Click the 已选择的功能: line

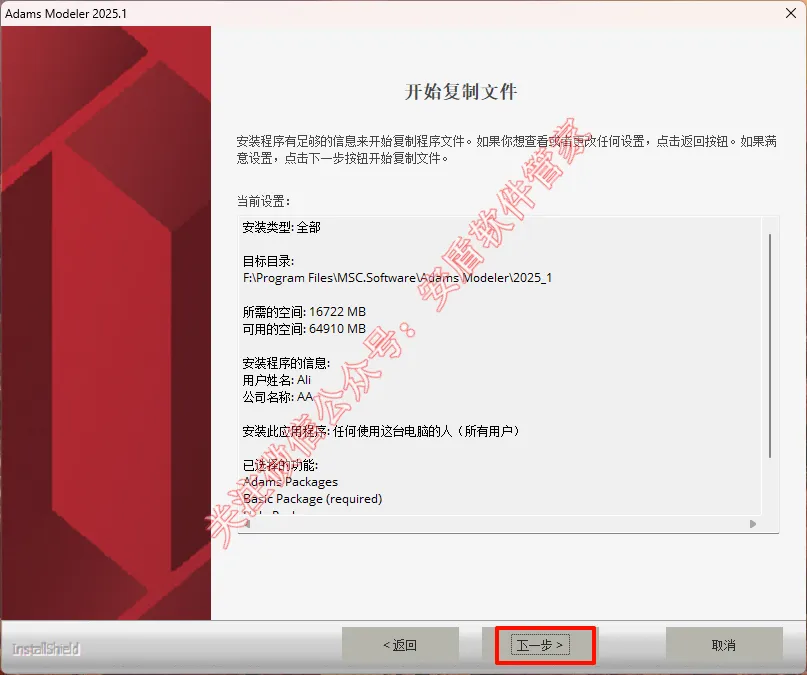[x=280, y=465]
